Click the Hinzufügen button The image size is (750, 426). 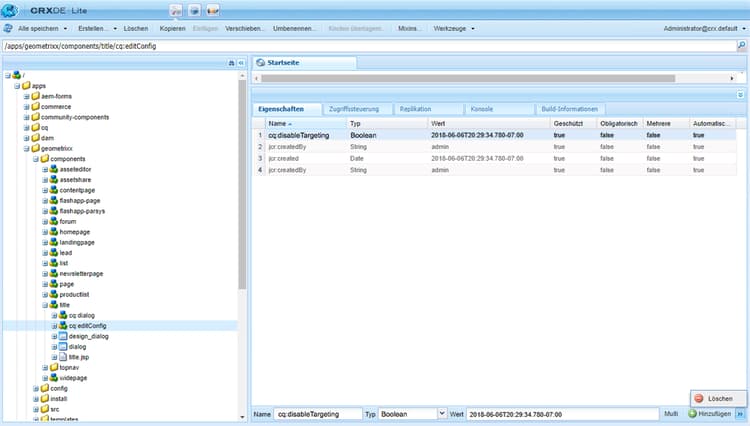709,413
